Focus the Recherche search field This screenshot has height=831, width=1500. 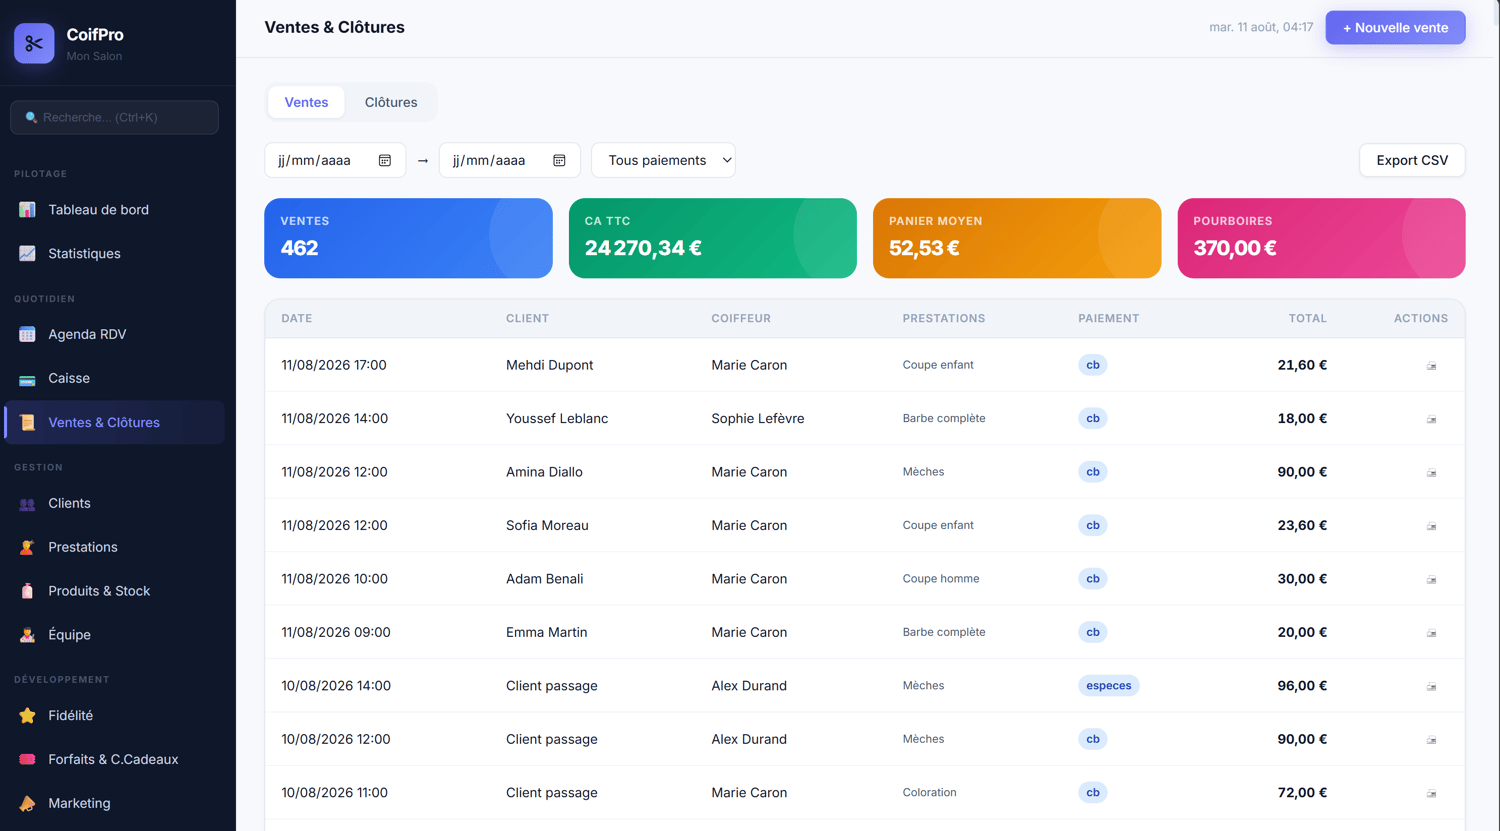pos(114,117)
